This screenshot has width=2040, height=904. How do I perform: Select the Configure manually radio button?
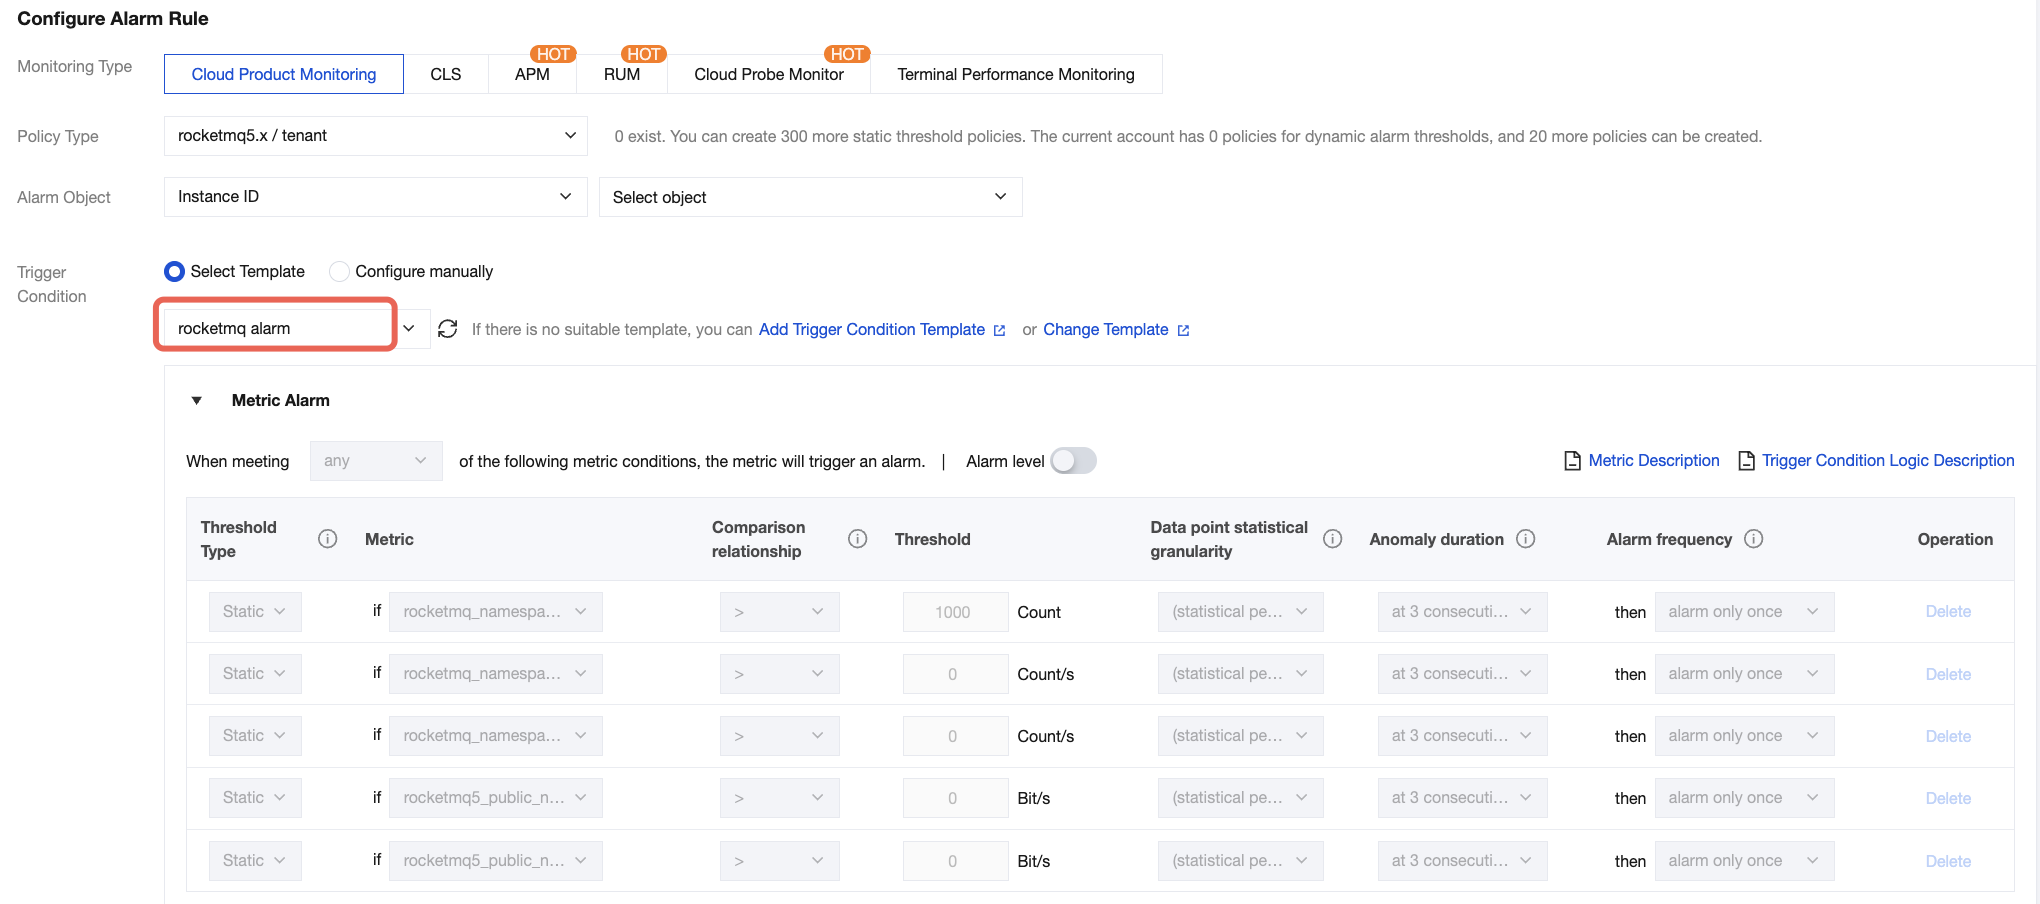tap(340, 272)
